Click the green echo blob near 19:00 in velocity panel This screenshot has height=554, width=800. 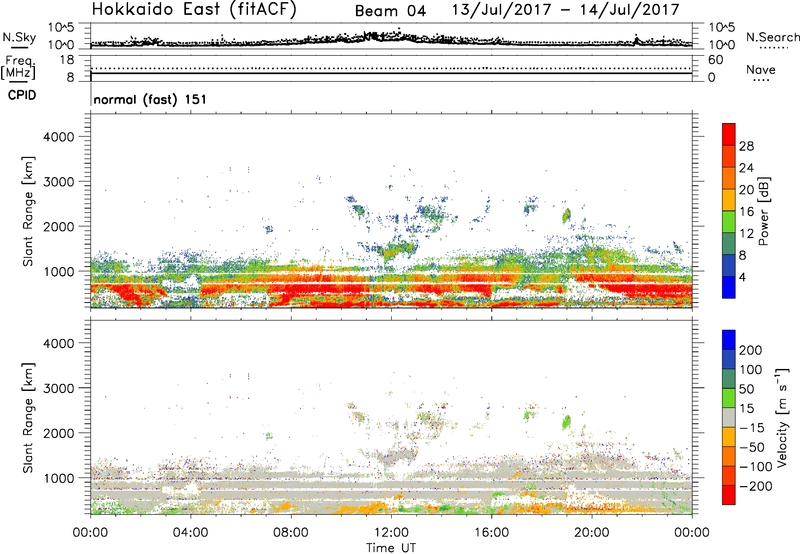click(566, 422)
